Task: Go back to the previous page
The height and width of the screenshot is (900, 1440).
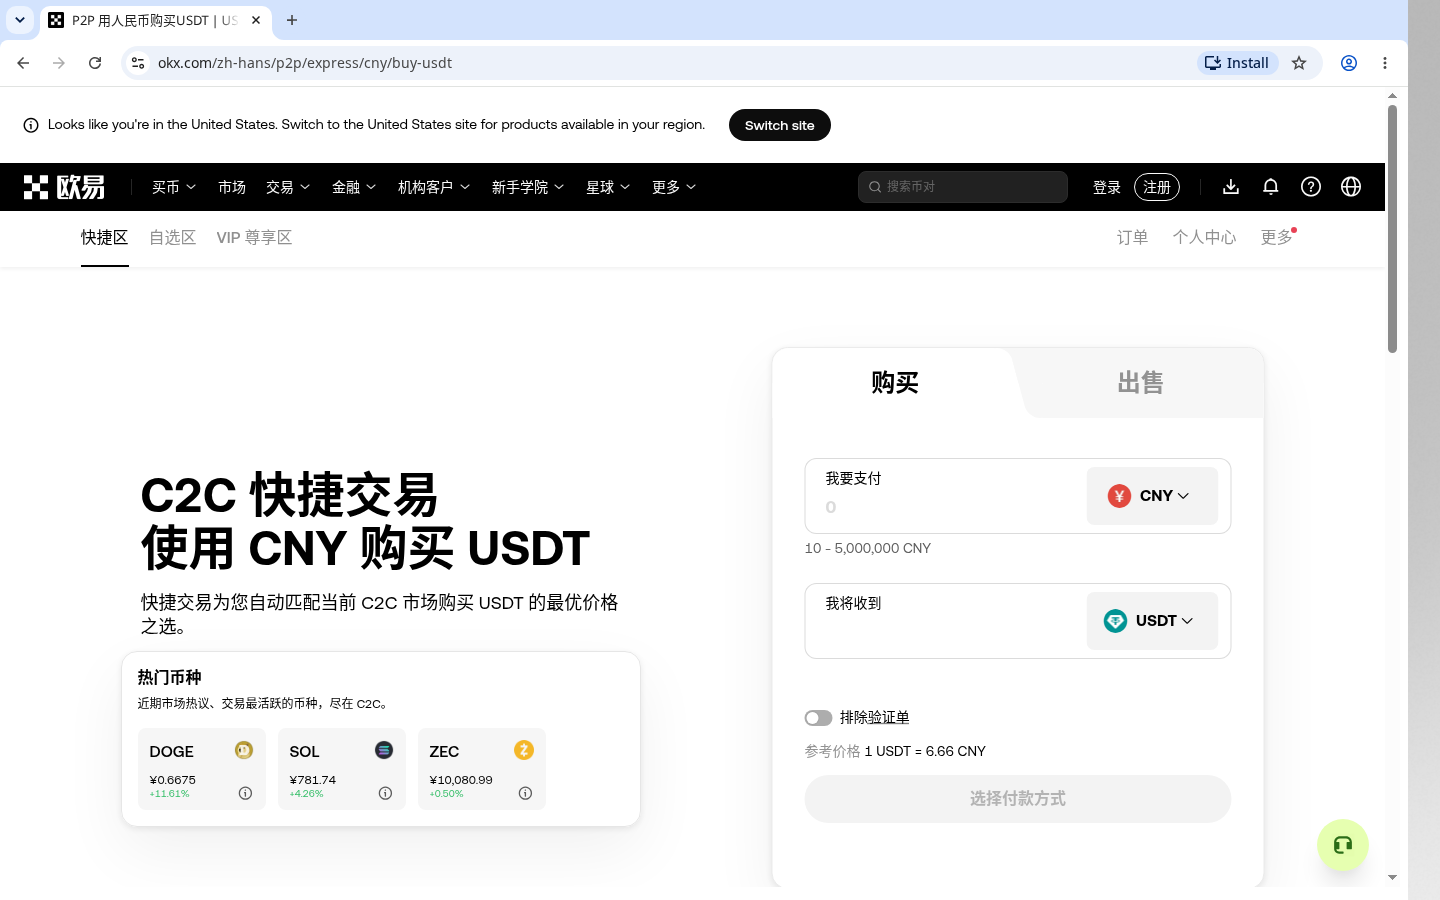Action: (x=23, y=63)
